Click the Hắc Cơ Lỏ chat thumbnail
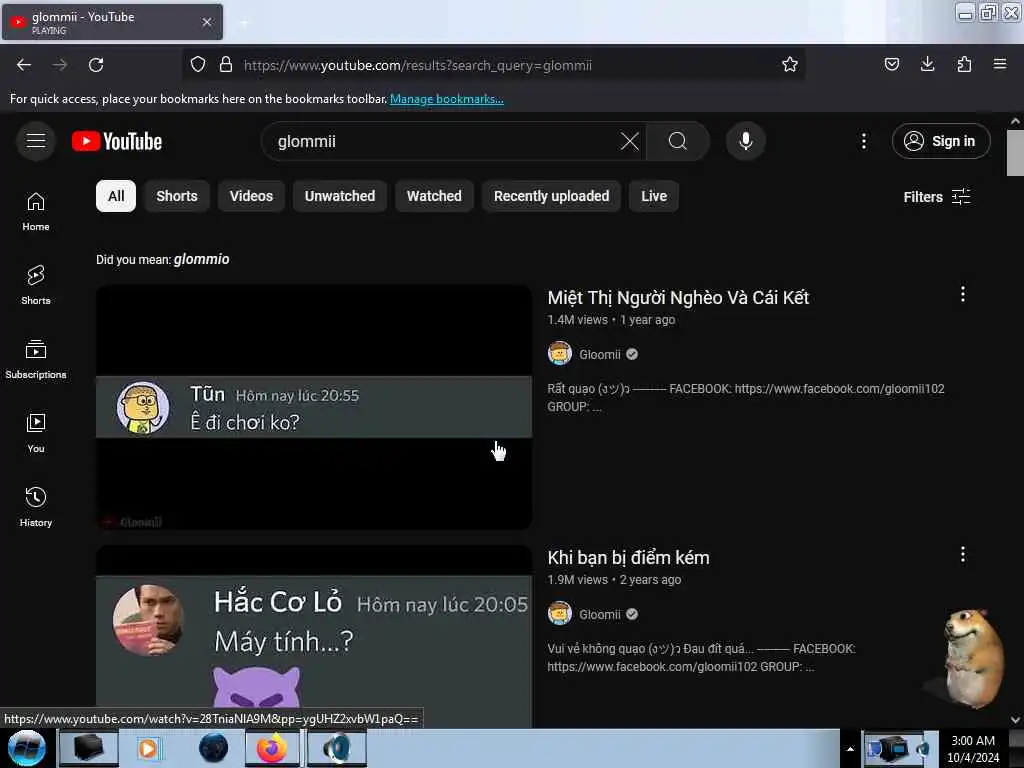This screenshot has height=768, width=1024. tap(313, 637)
